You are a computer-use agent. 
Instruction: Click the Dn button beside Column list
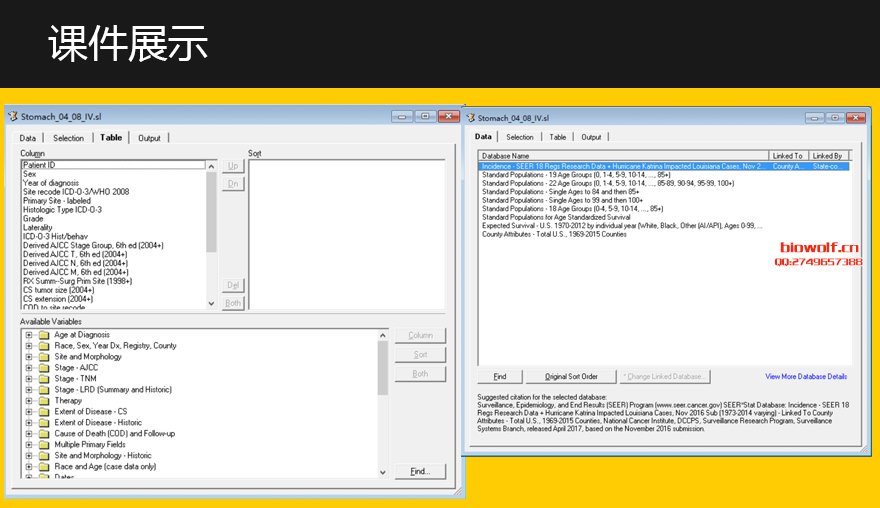233,184
